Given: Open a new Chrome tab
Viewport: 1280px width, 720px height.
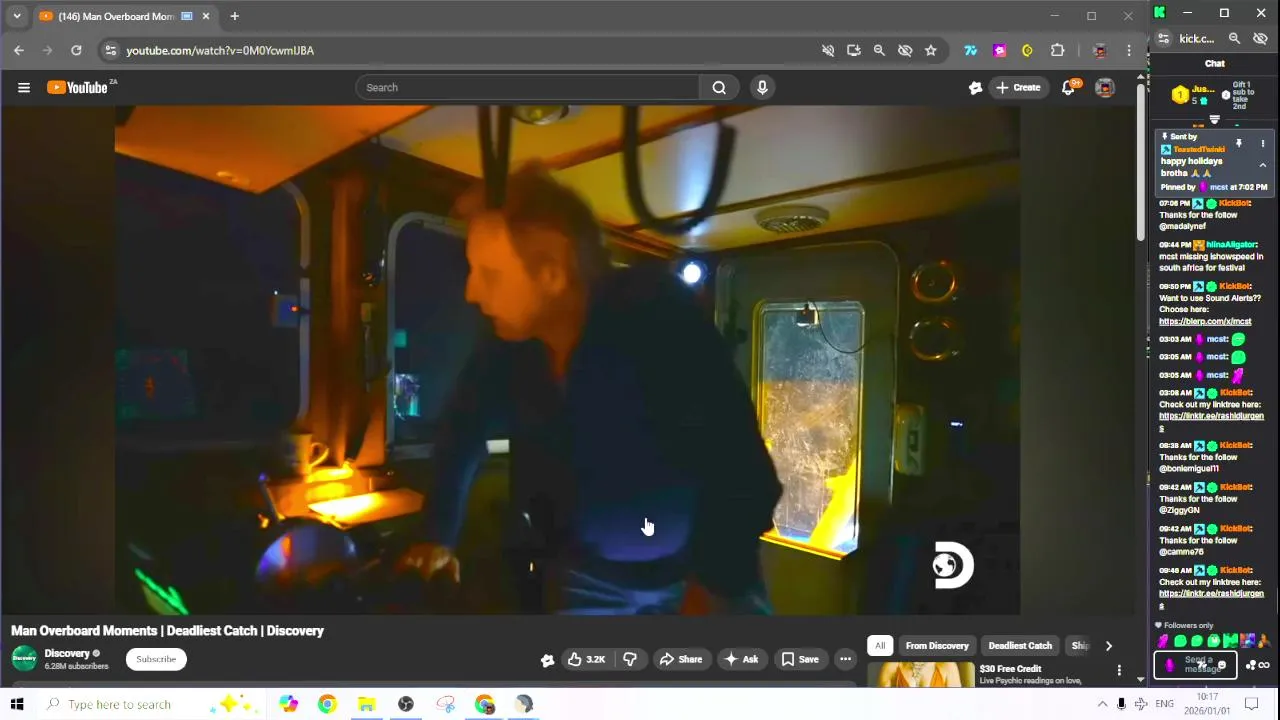Looking at the screenshot, I should pos(234,16).
